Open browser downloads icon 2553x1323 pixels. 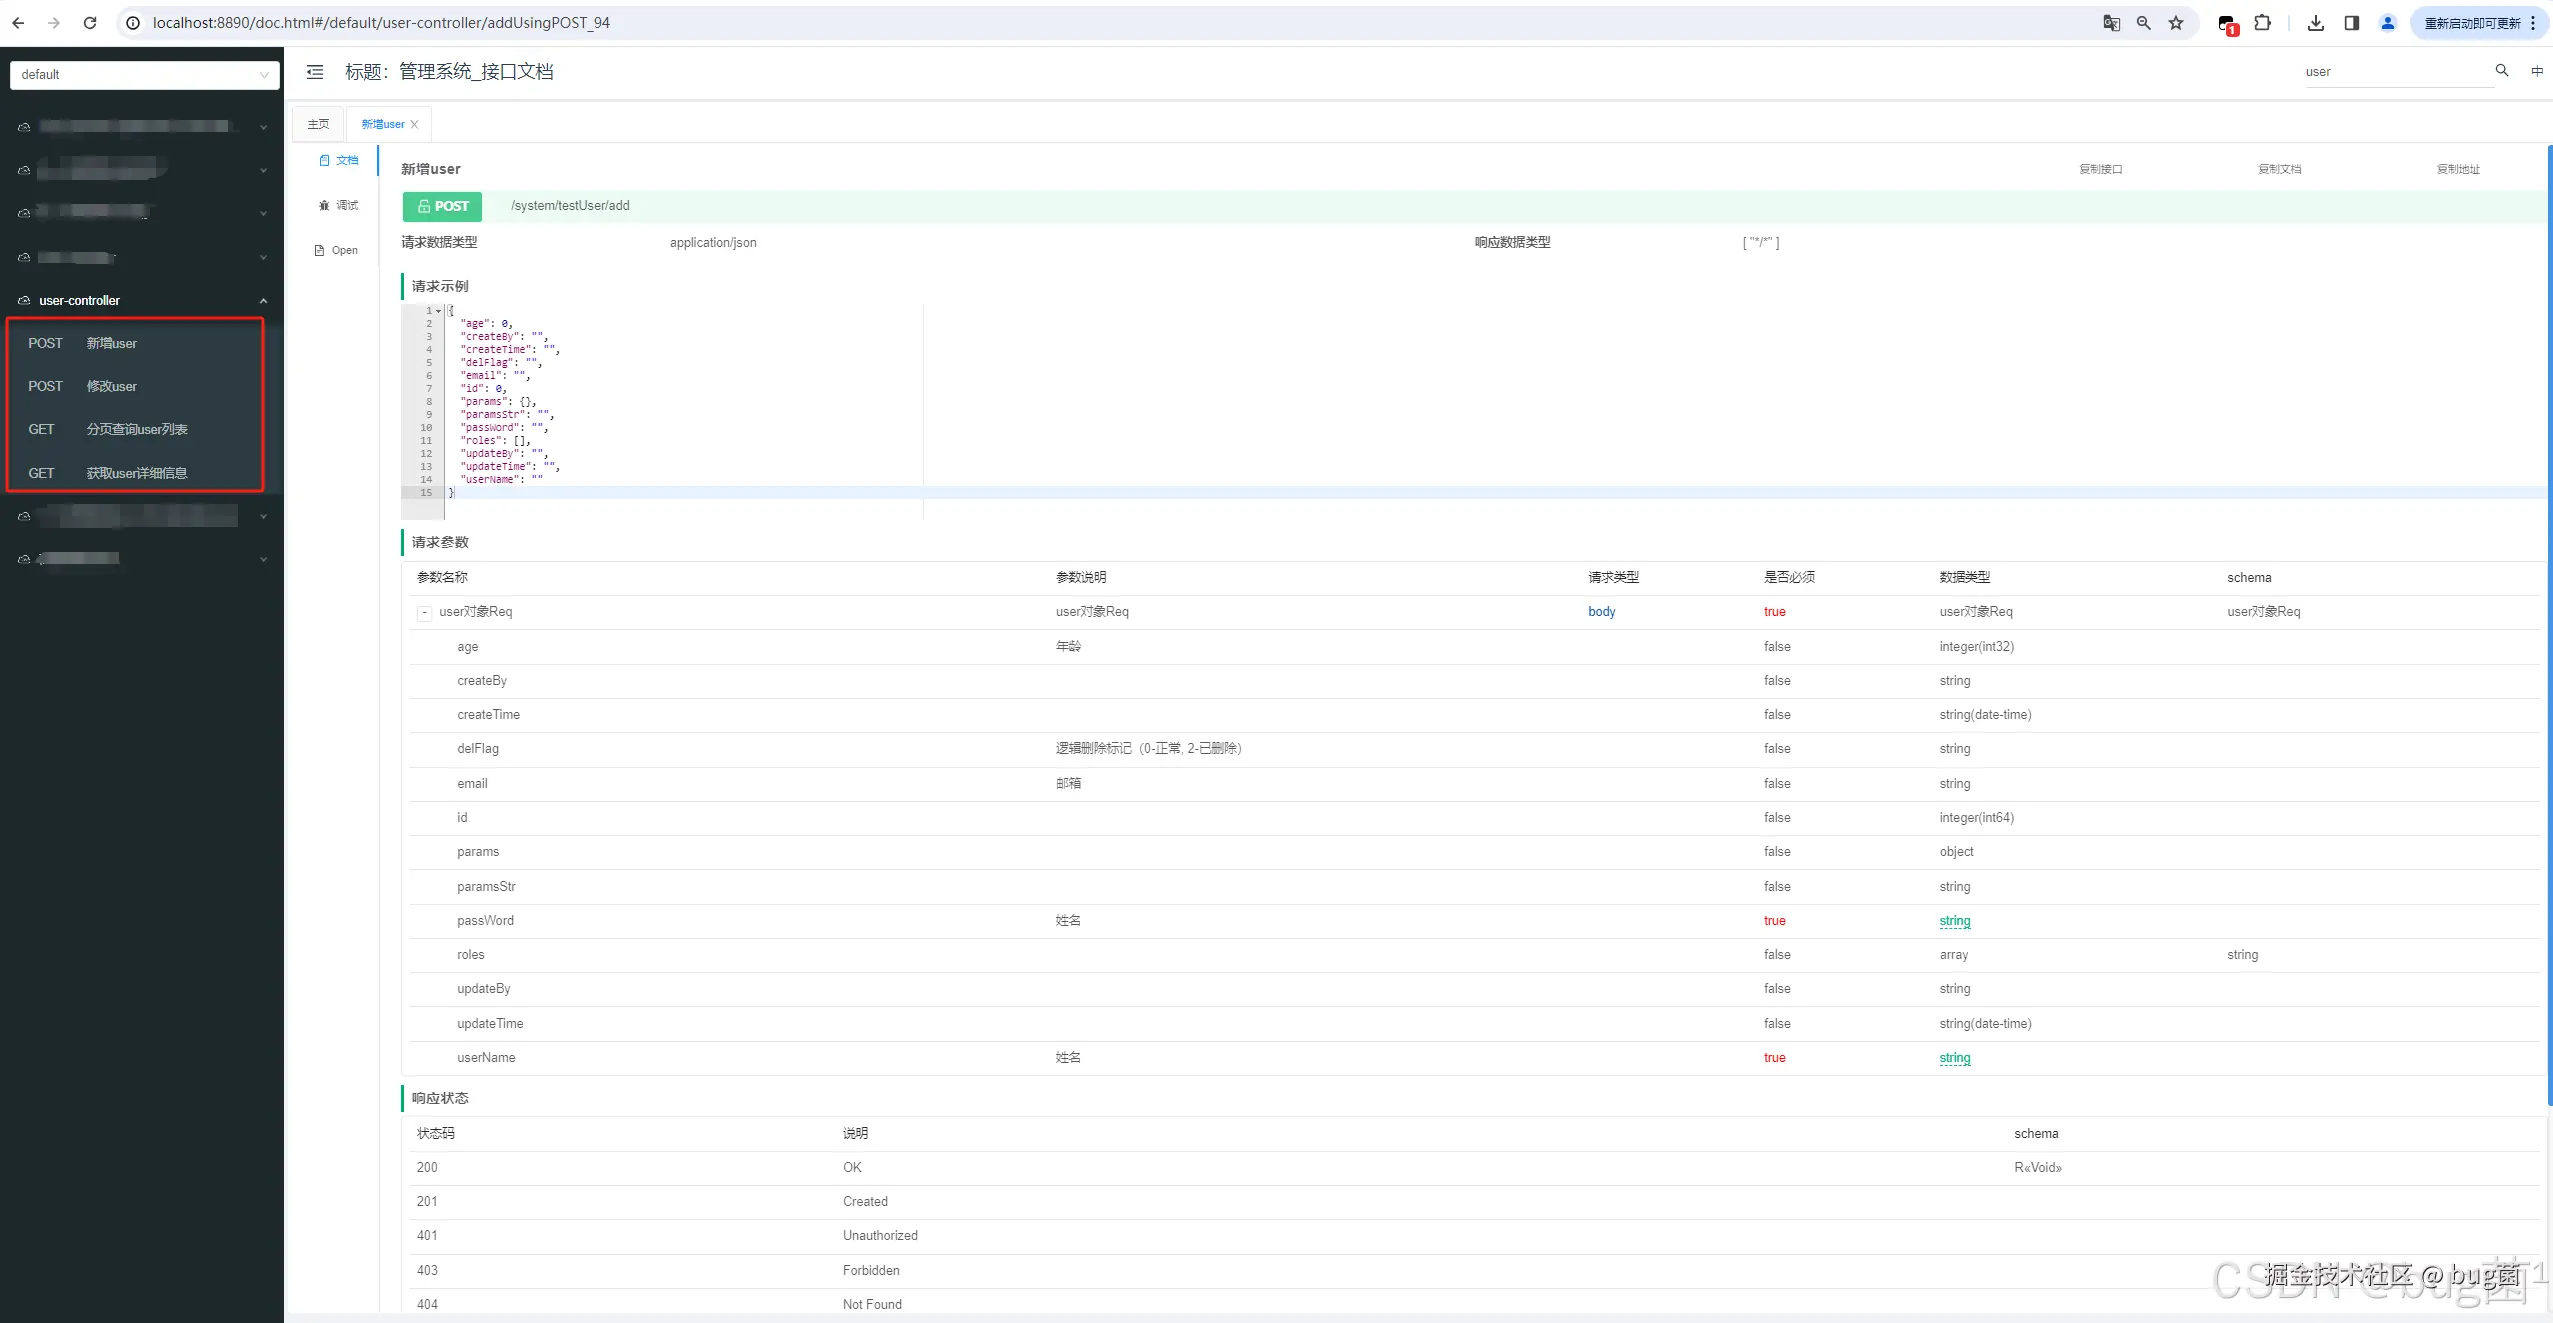[x=2315, y=23]
